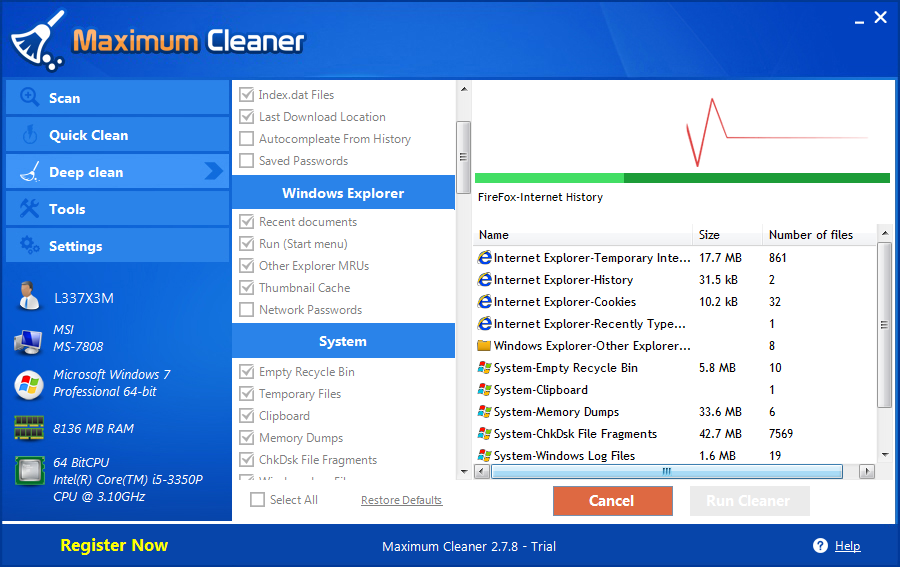Click the computer icon beside MSI MS-7808

pyautogui.click(x=28, y=341)
